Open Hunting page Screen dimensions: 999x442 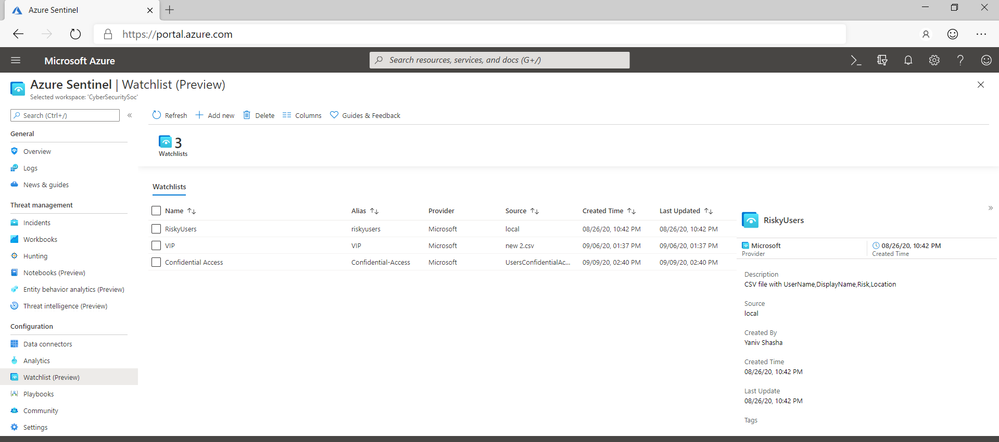click(35, 256)
